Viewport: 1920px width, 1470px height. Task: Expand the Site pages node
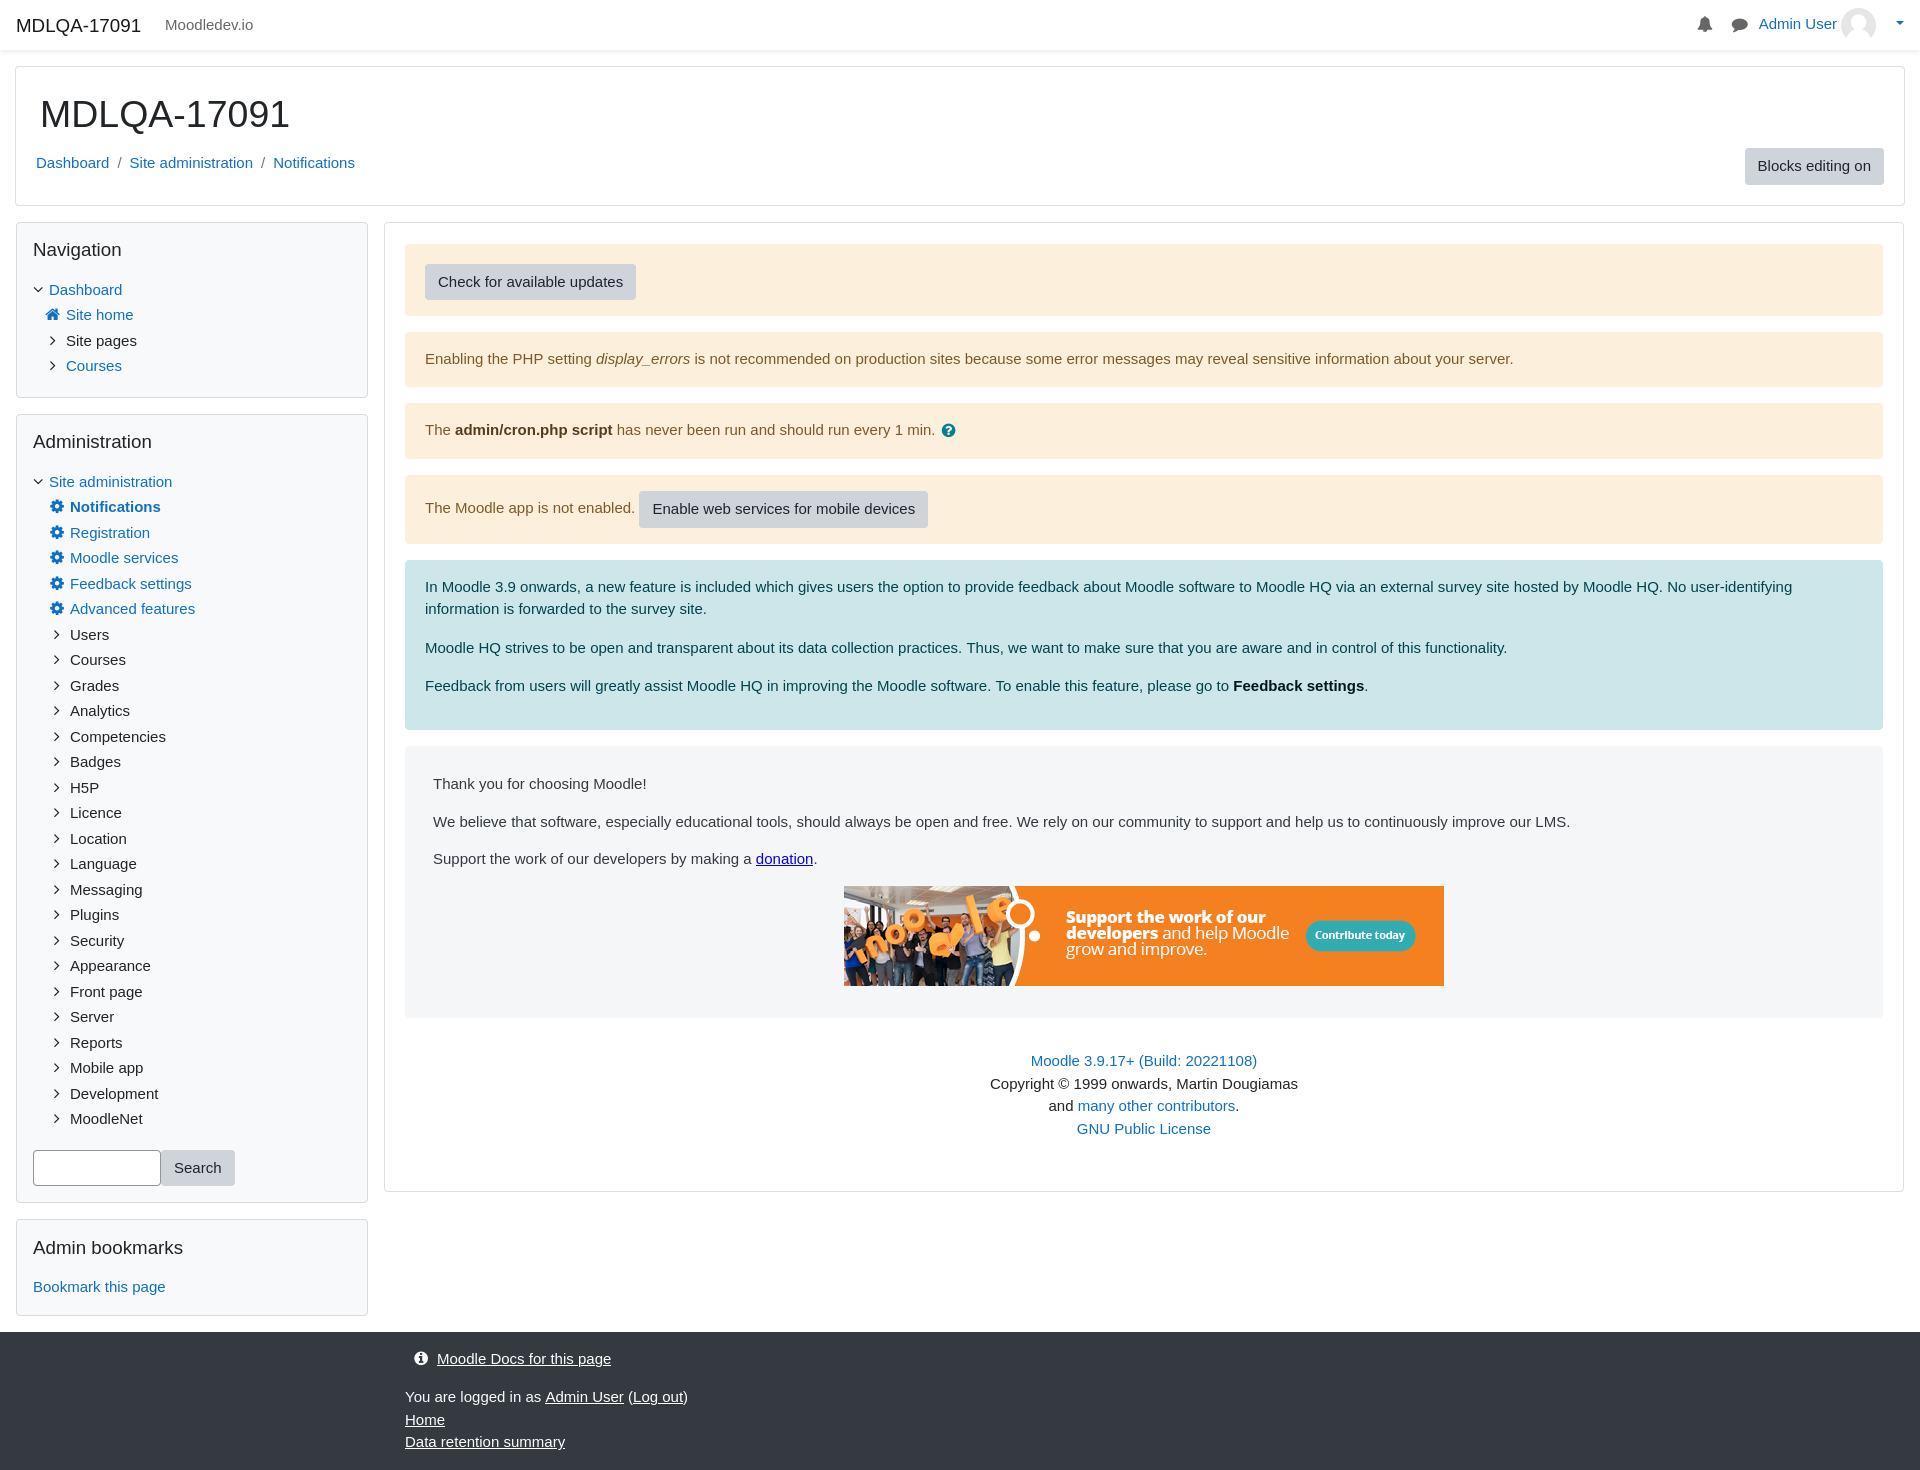[x=53, y=341]
